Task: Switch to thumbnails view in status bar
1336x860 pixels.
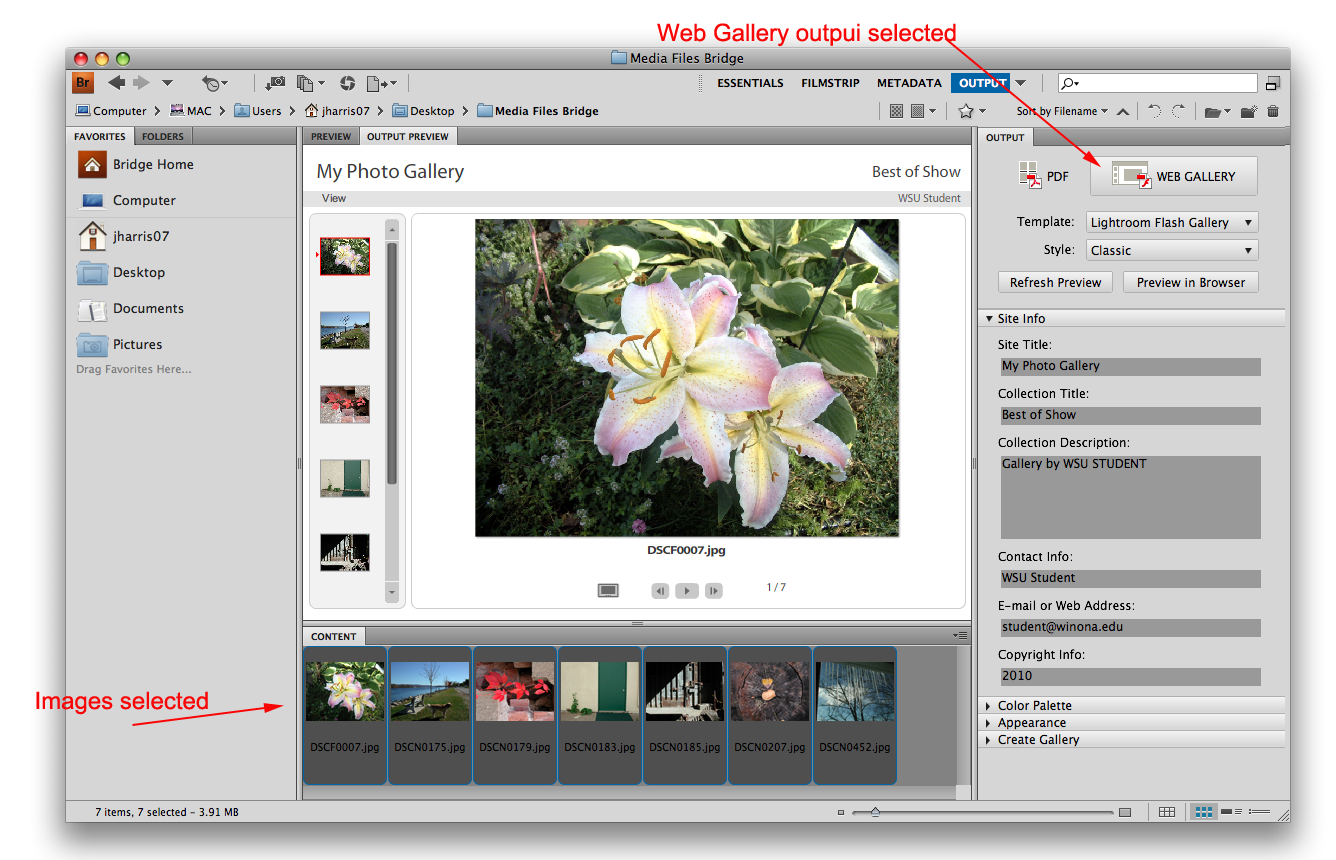Action: point(1204,812)
